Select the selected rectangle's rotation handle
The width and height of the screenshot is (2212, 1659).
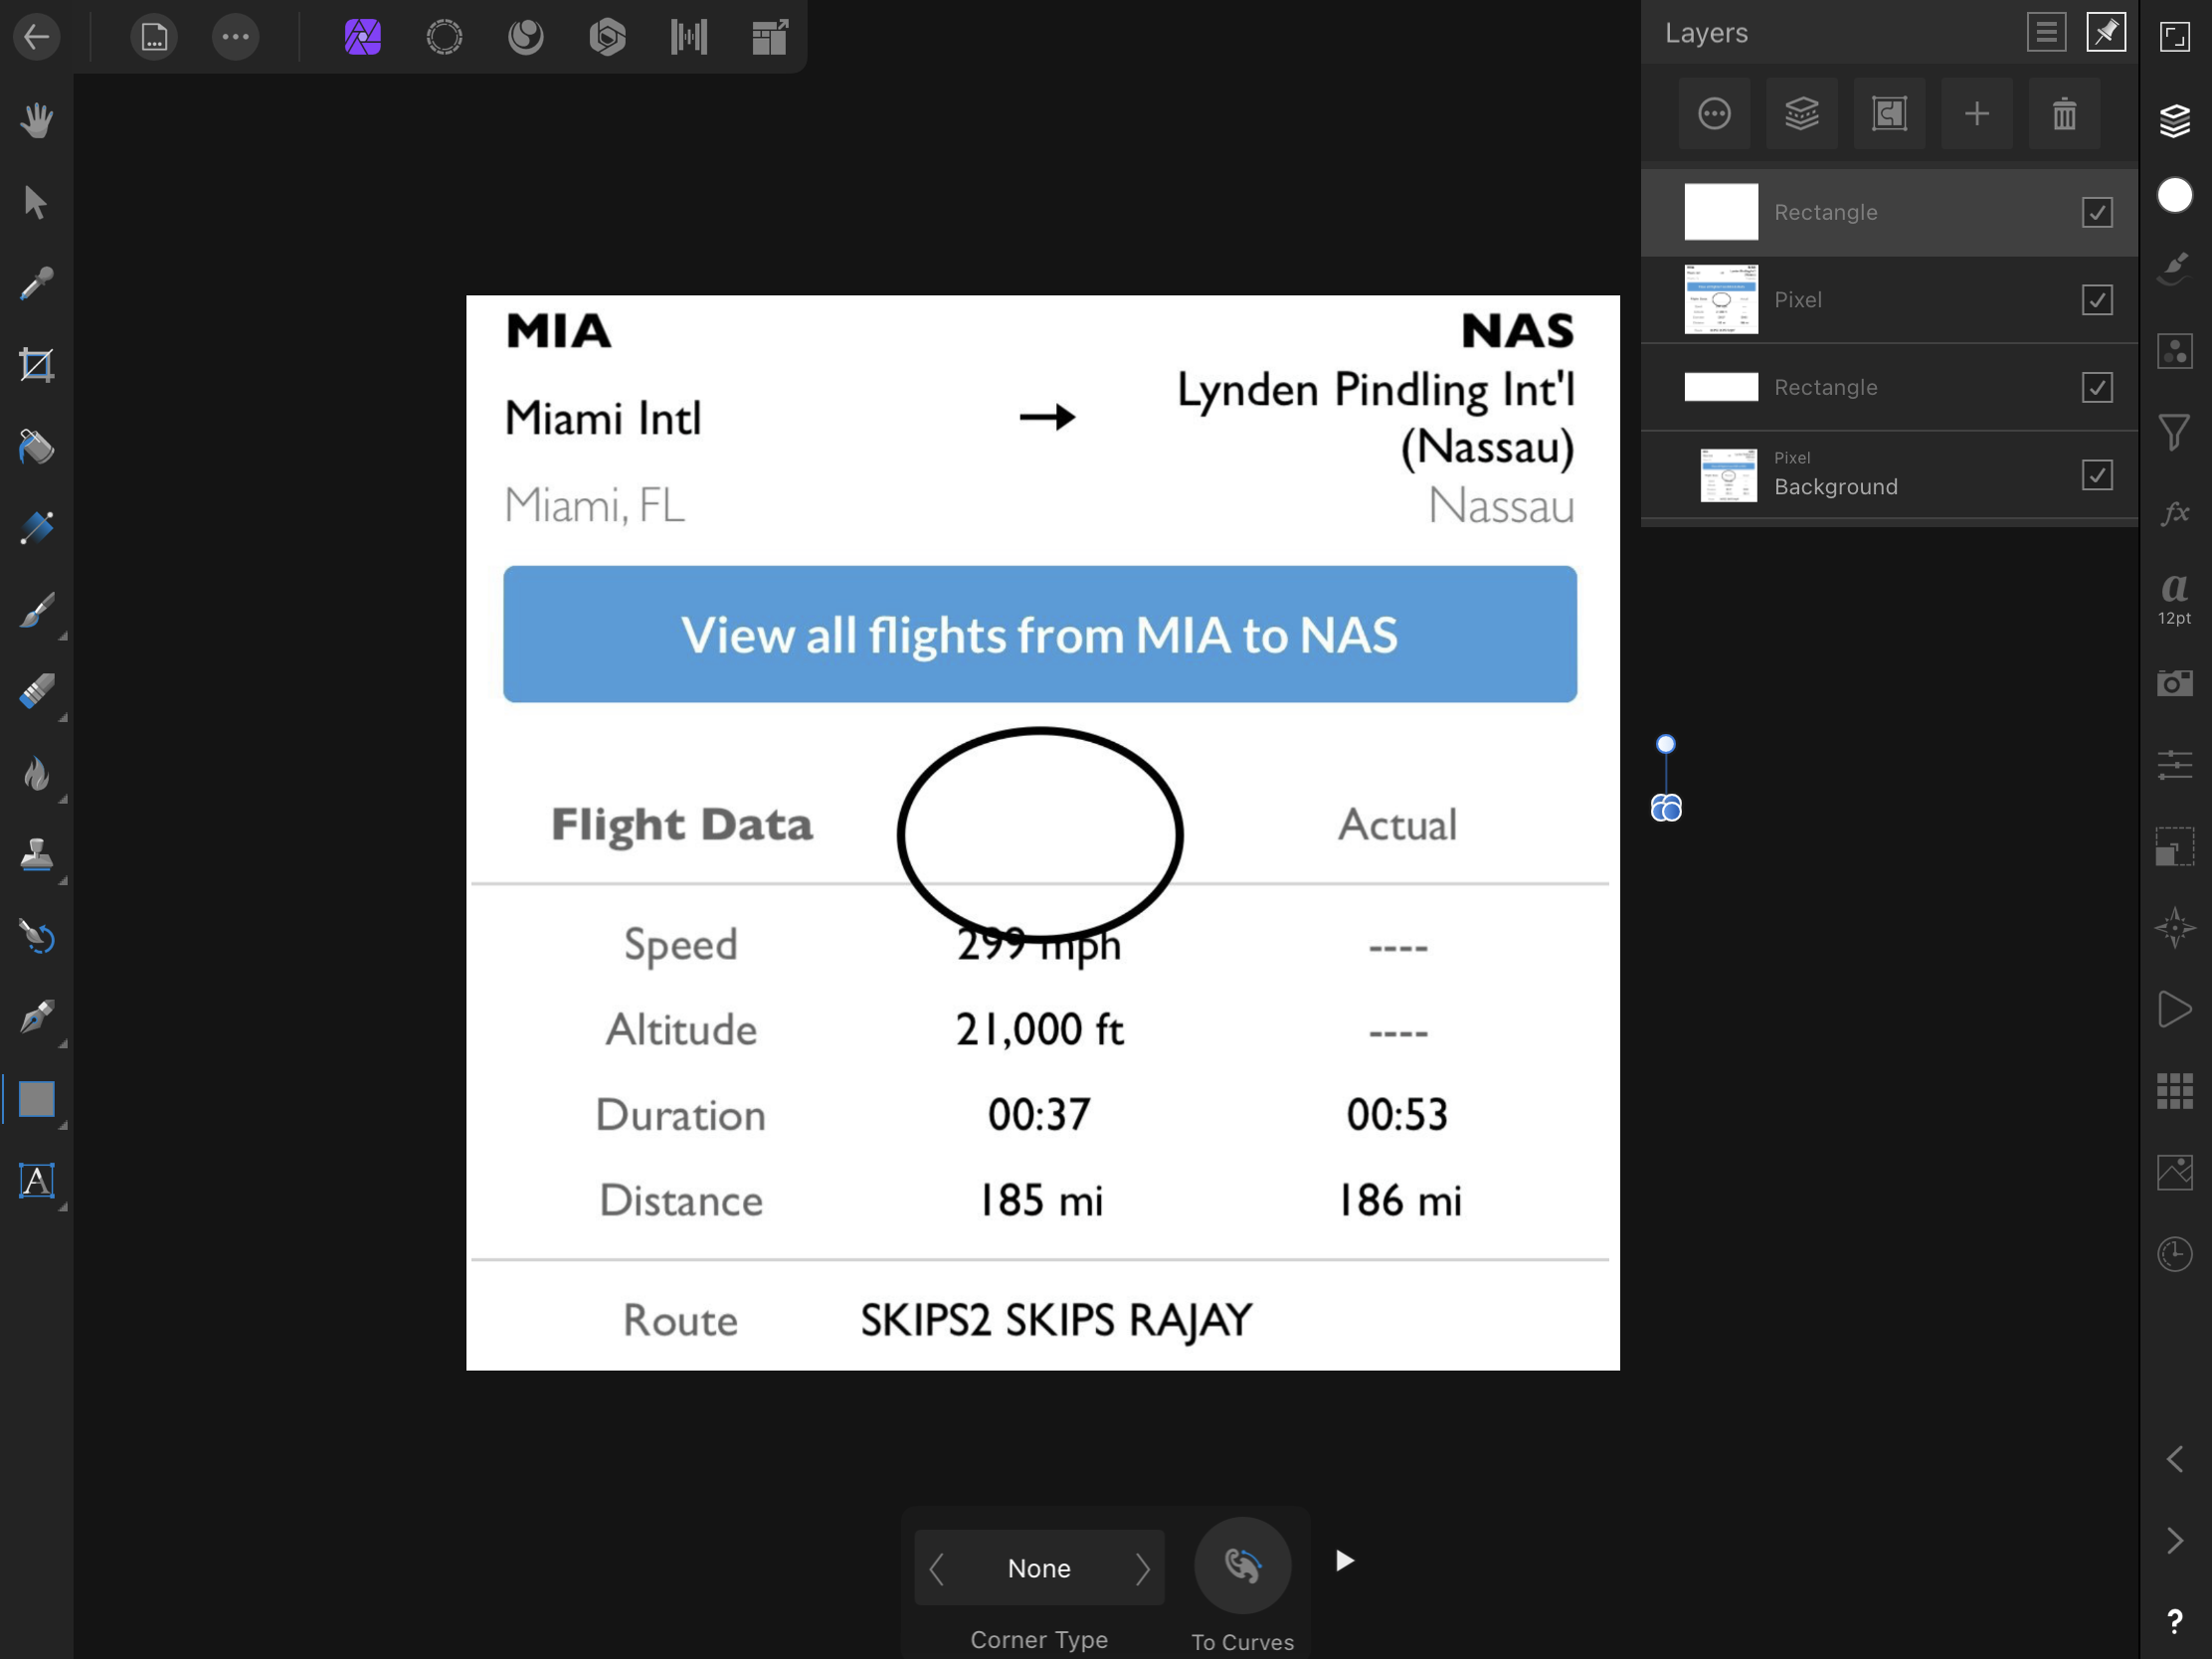[1666, 744]
